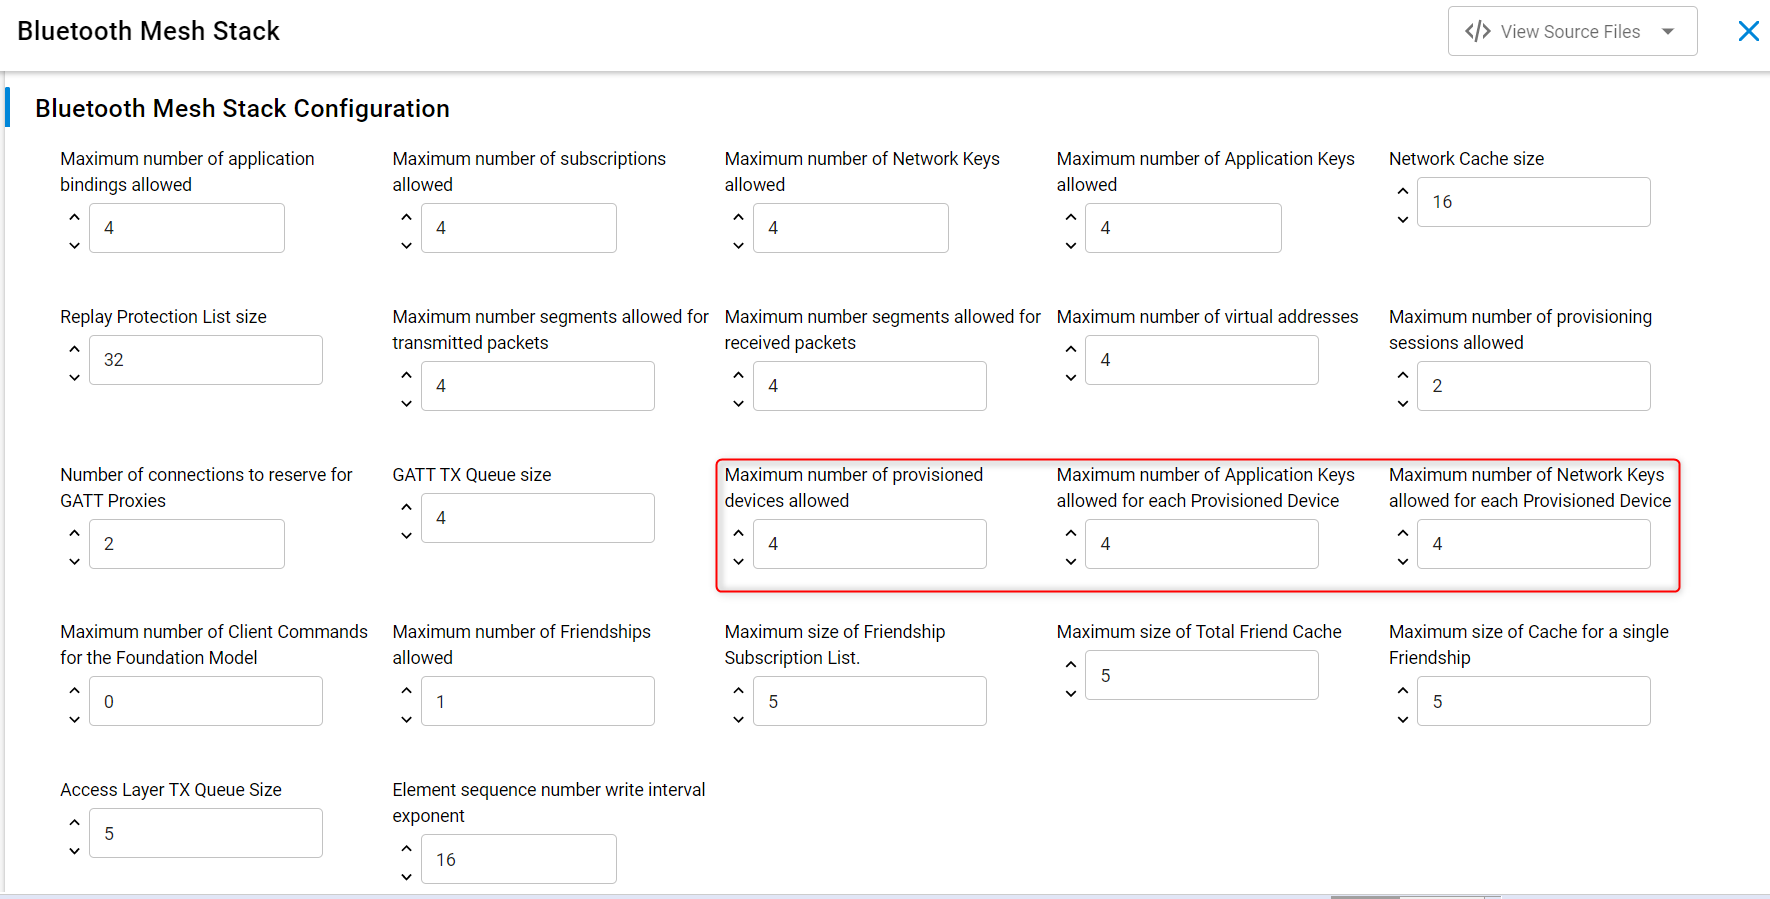Increase Application Keys for each Provisioned Device

(1071, 532)
